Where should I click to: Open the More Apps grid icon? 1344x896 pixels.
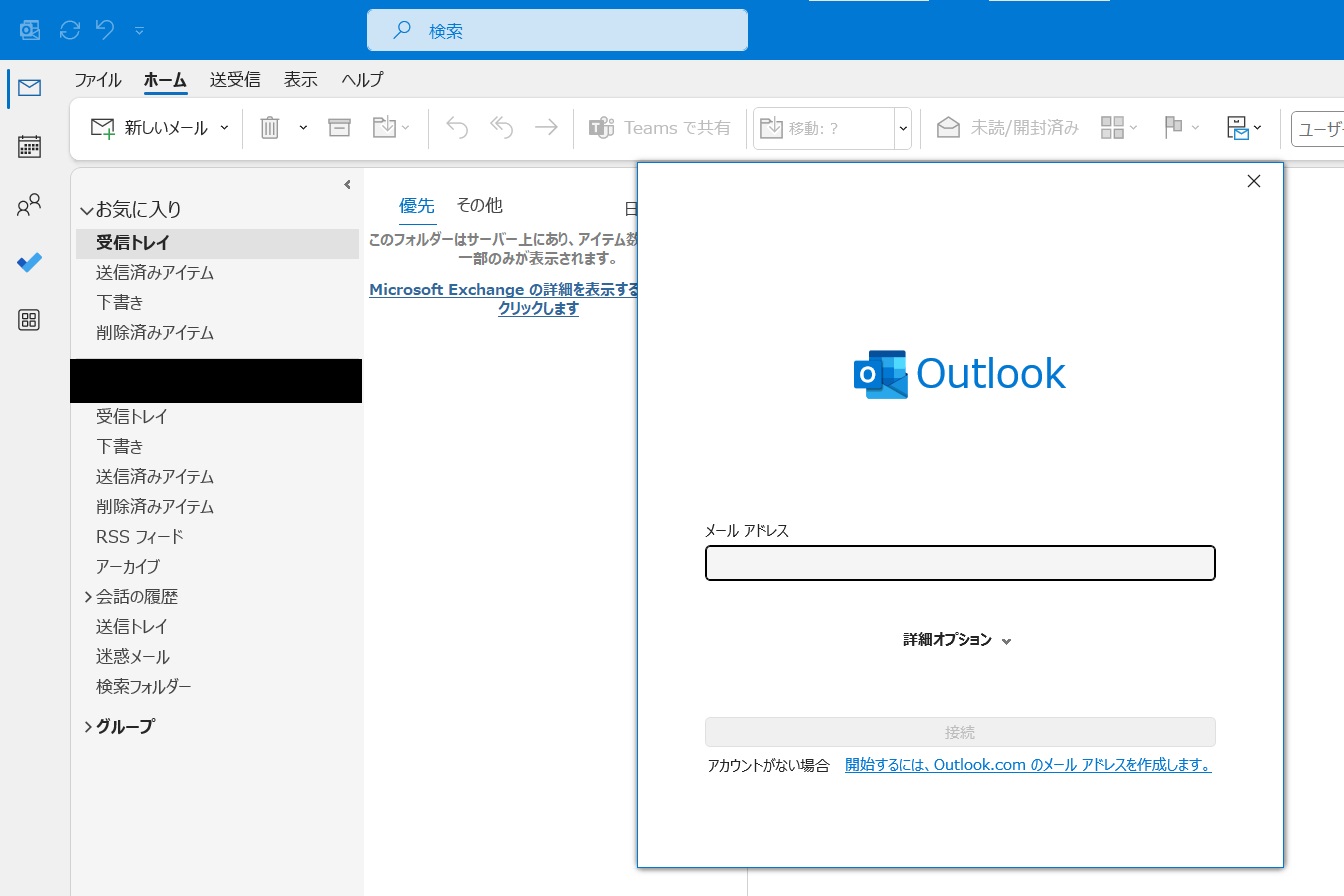click(x=29, y=320)
